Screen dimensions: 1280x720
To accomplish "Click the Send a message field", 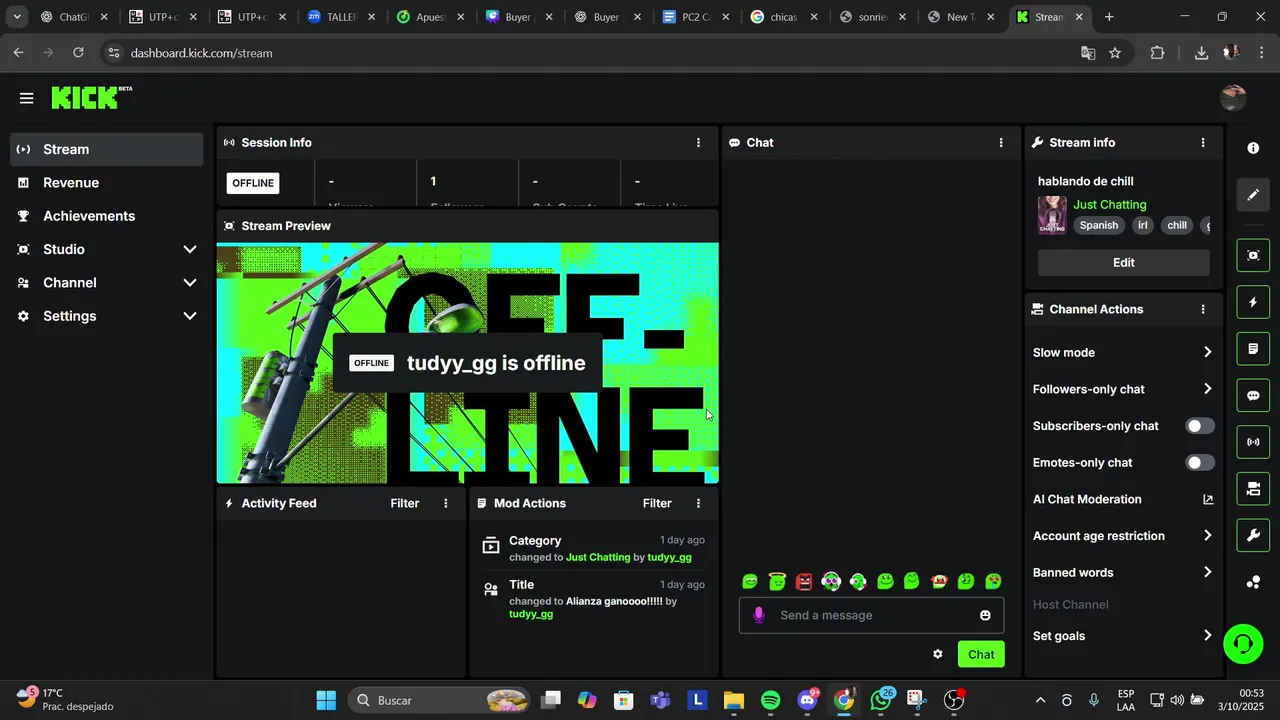I will tap(870, 615).
